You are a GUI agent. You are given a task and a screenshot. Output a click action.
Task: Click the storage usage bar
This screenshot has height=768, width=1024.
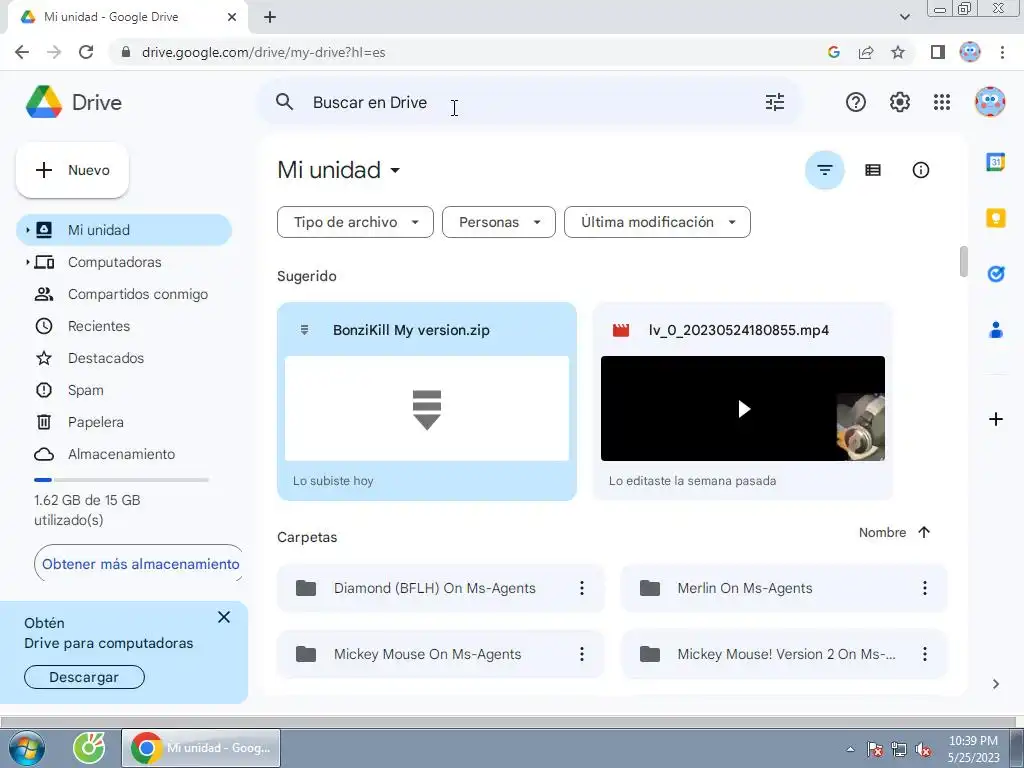click(121, 480)
